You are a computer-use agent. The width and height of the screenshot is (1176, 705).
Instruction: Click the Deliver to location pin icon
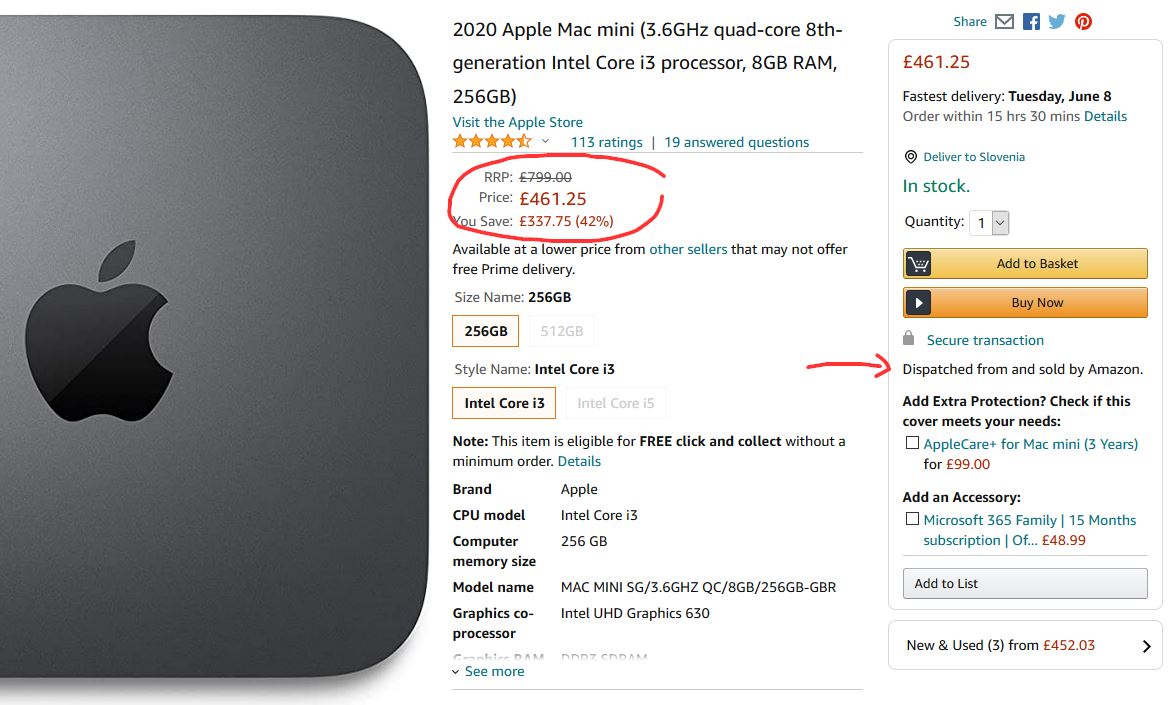click(911, 157)
